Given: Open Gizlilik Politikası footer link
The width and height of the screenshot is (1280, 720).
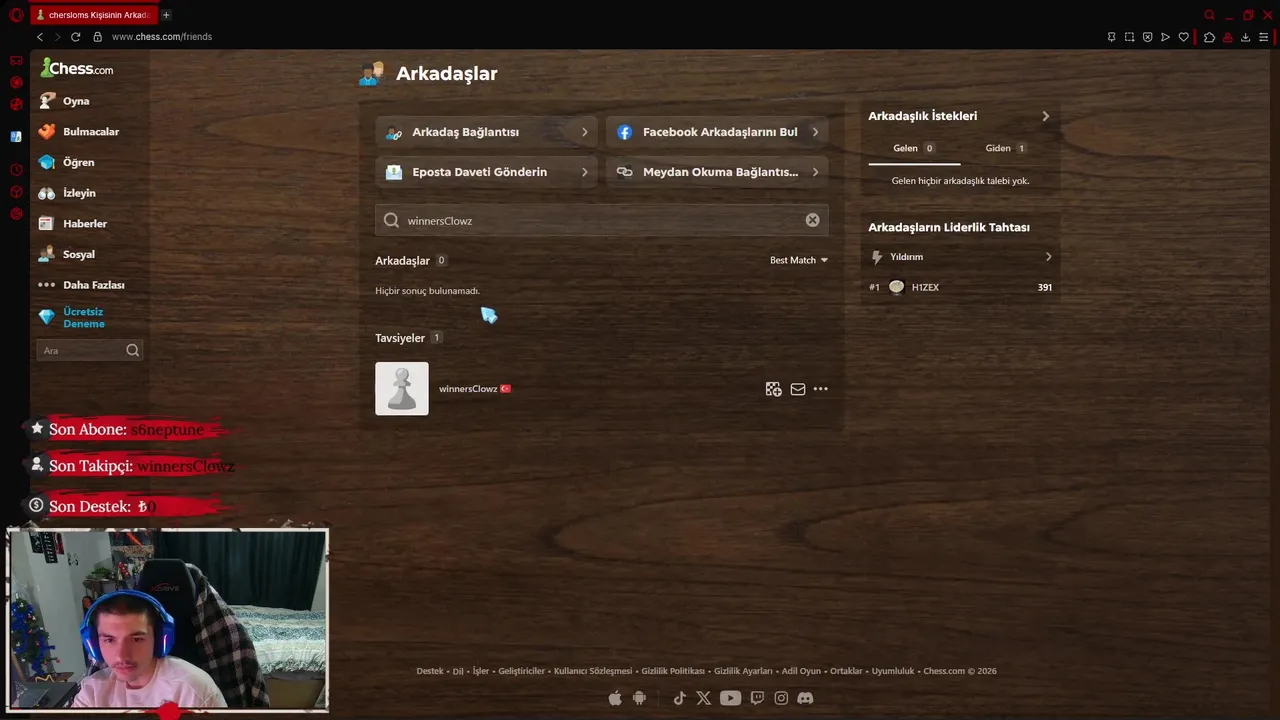Looking at the screenshot, I should point(673,671).
